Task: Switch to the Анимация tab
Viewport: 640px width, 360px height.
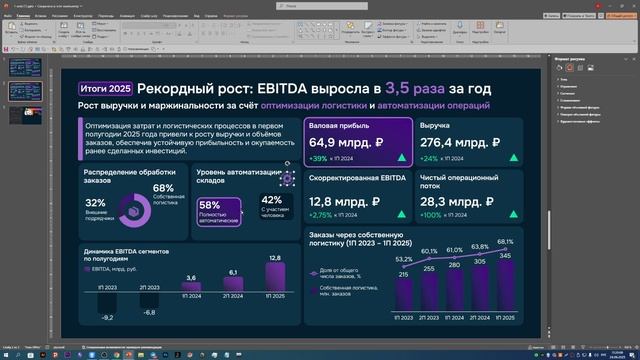Action: (127, 16)
